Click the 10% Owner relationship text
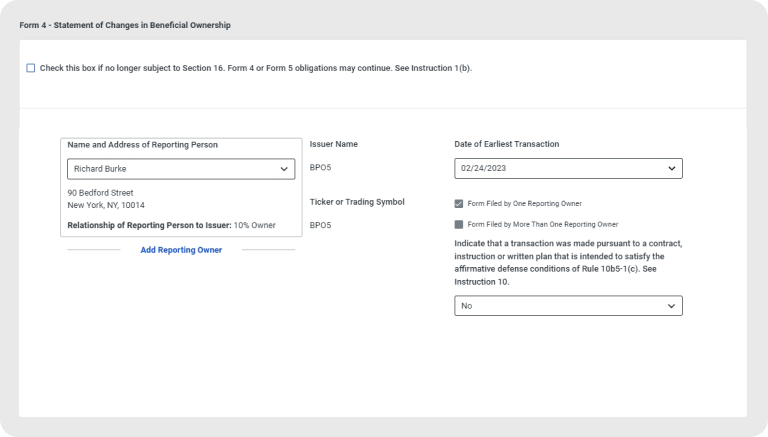768x437 pixels. pyautogui.click(x=255, y=225)
